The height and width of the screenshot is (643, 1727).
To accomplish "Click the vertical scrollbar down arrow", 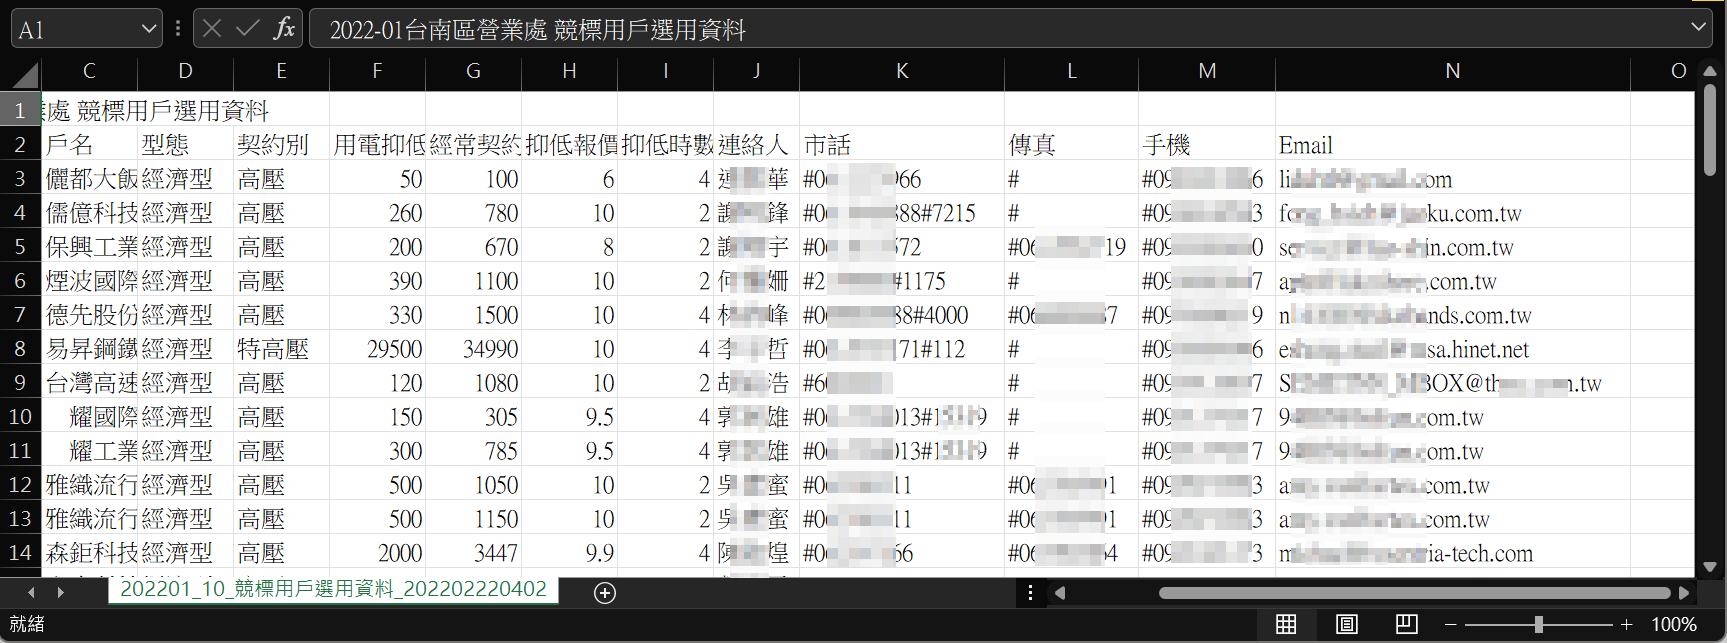I will point(1710,567).
